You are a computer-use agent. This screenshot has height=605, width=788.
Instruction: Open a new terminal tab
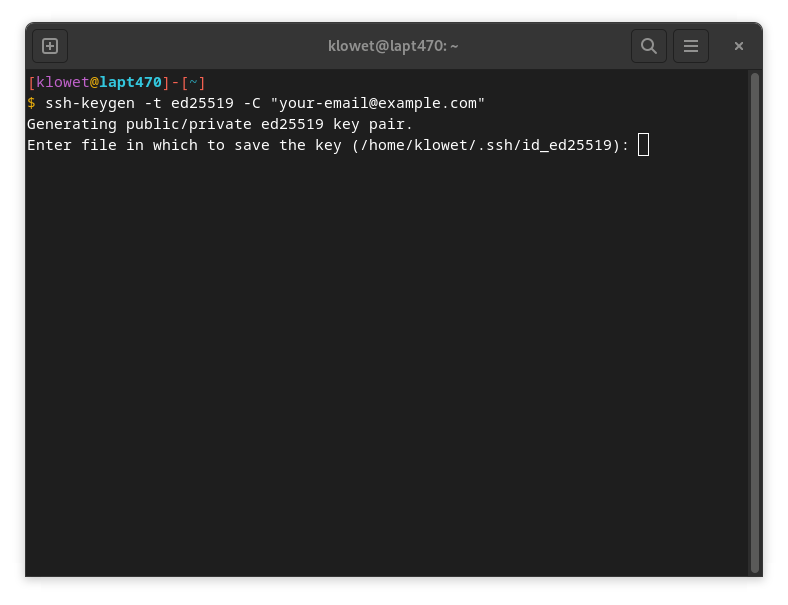50,46
